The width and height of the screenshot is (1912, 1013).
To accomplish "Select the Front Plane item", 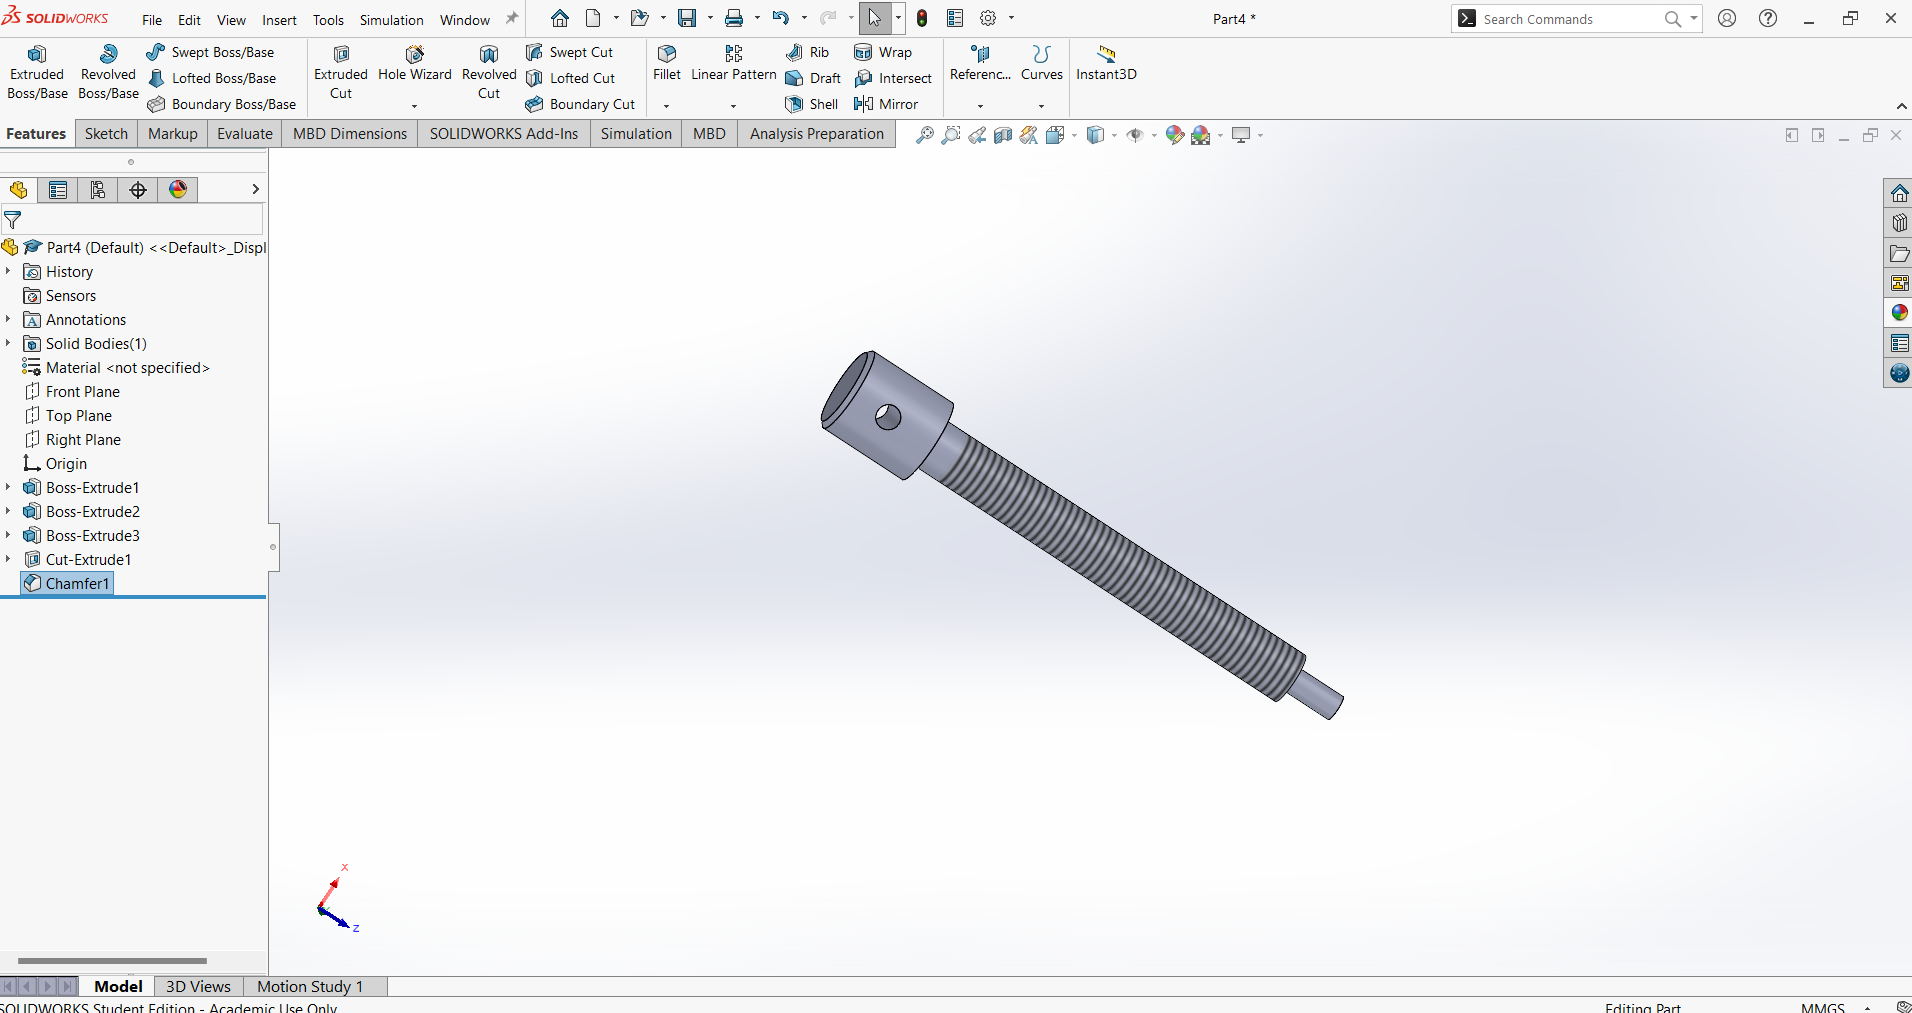I will (72, 391).
